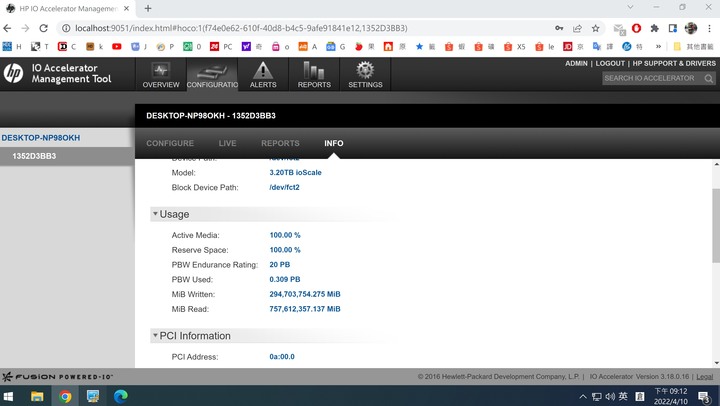Screen dimensions: 720x406
Task: Click the Active Media 100.00 % value
Action: point(285,235)
